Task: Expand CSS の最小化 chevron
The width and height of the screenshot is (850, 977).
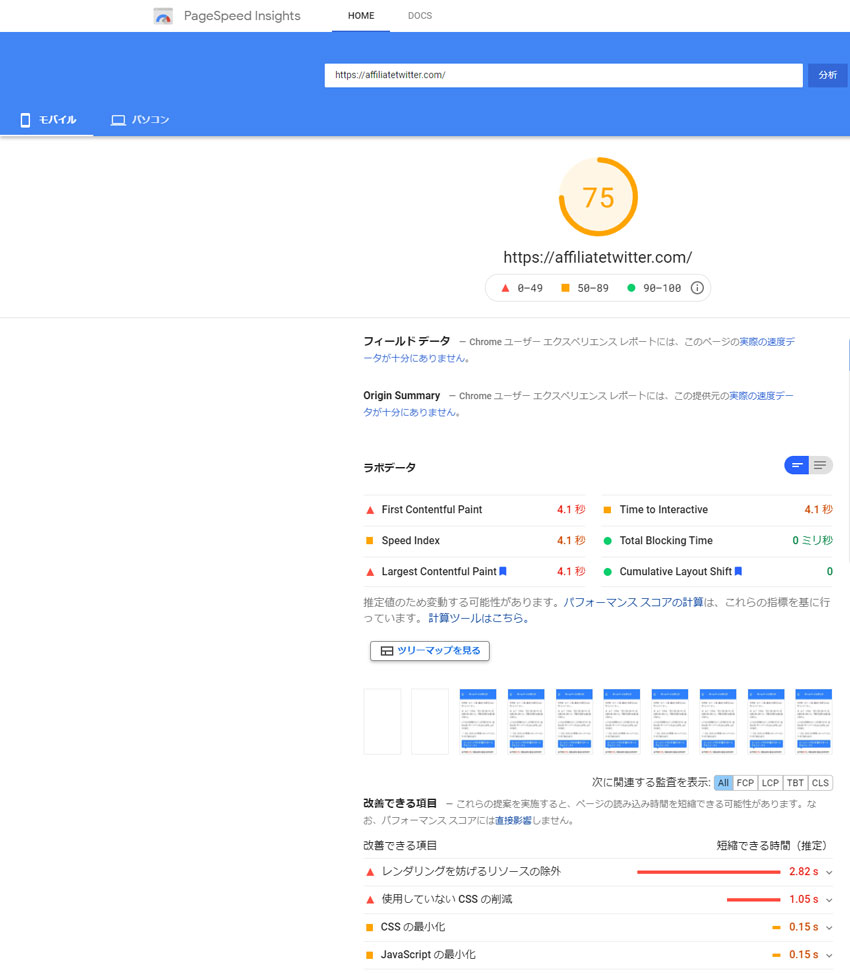Action: coord(829,928)
